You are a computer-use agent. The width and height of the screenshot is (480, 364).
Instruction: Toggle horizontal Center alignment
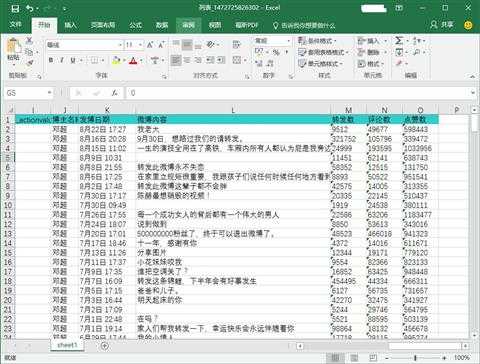pos(187,60)
